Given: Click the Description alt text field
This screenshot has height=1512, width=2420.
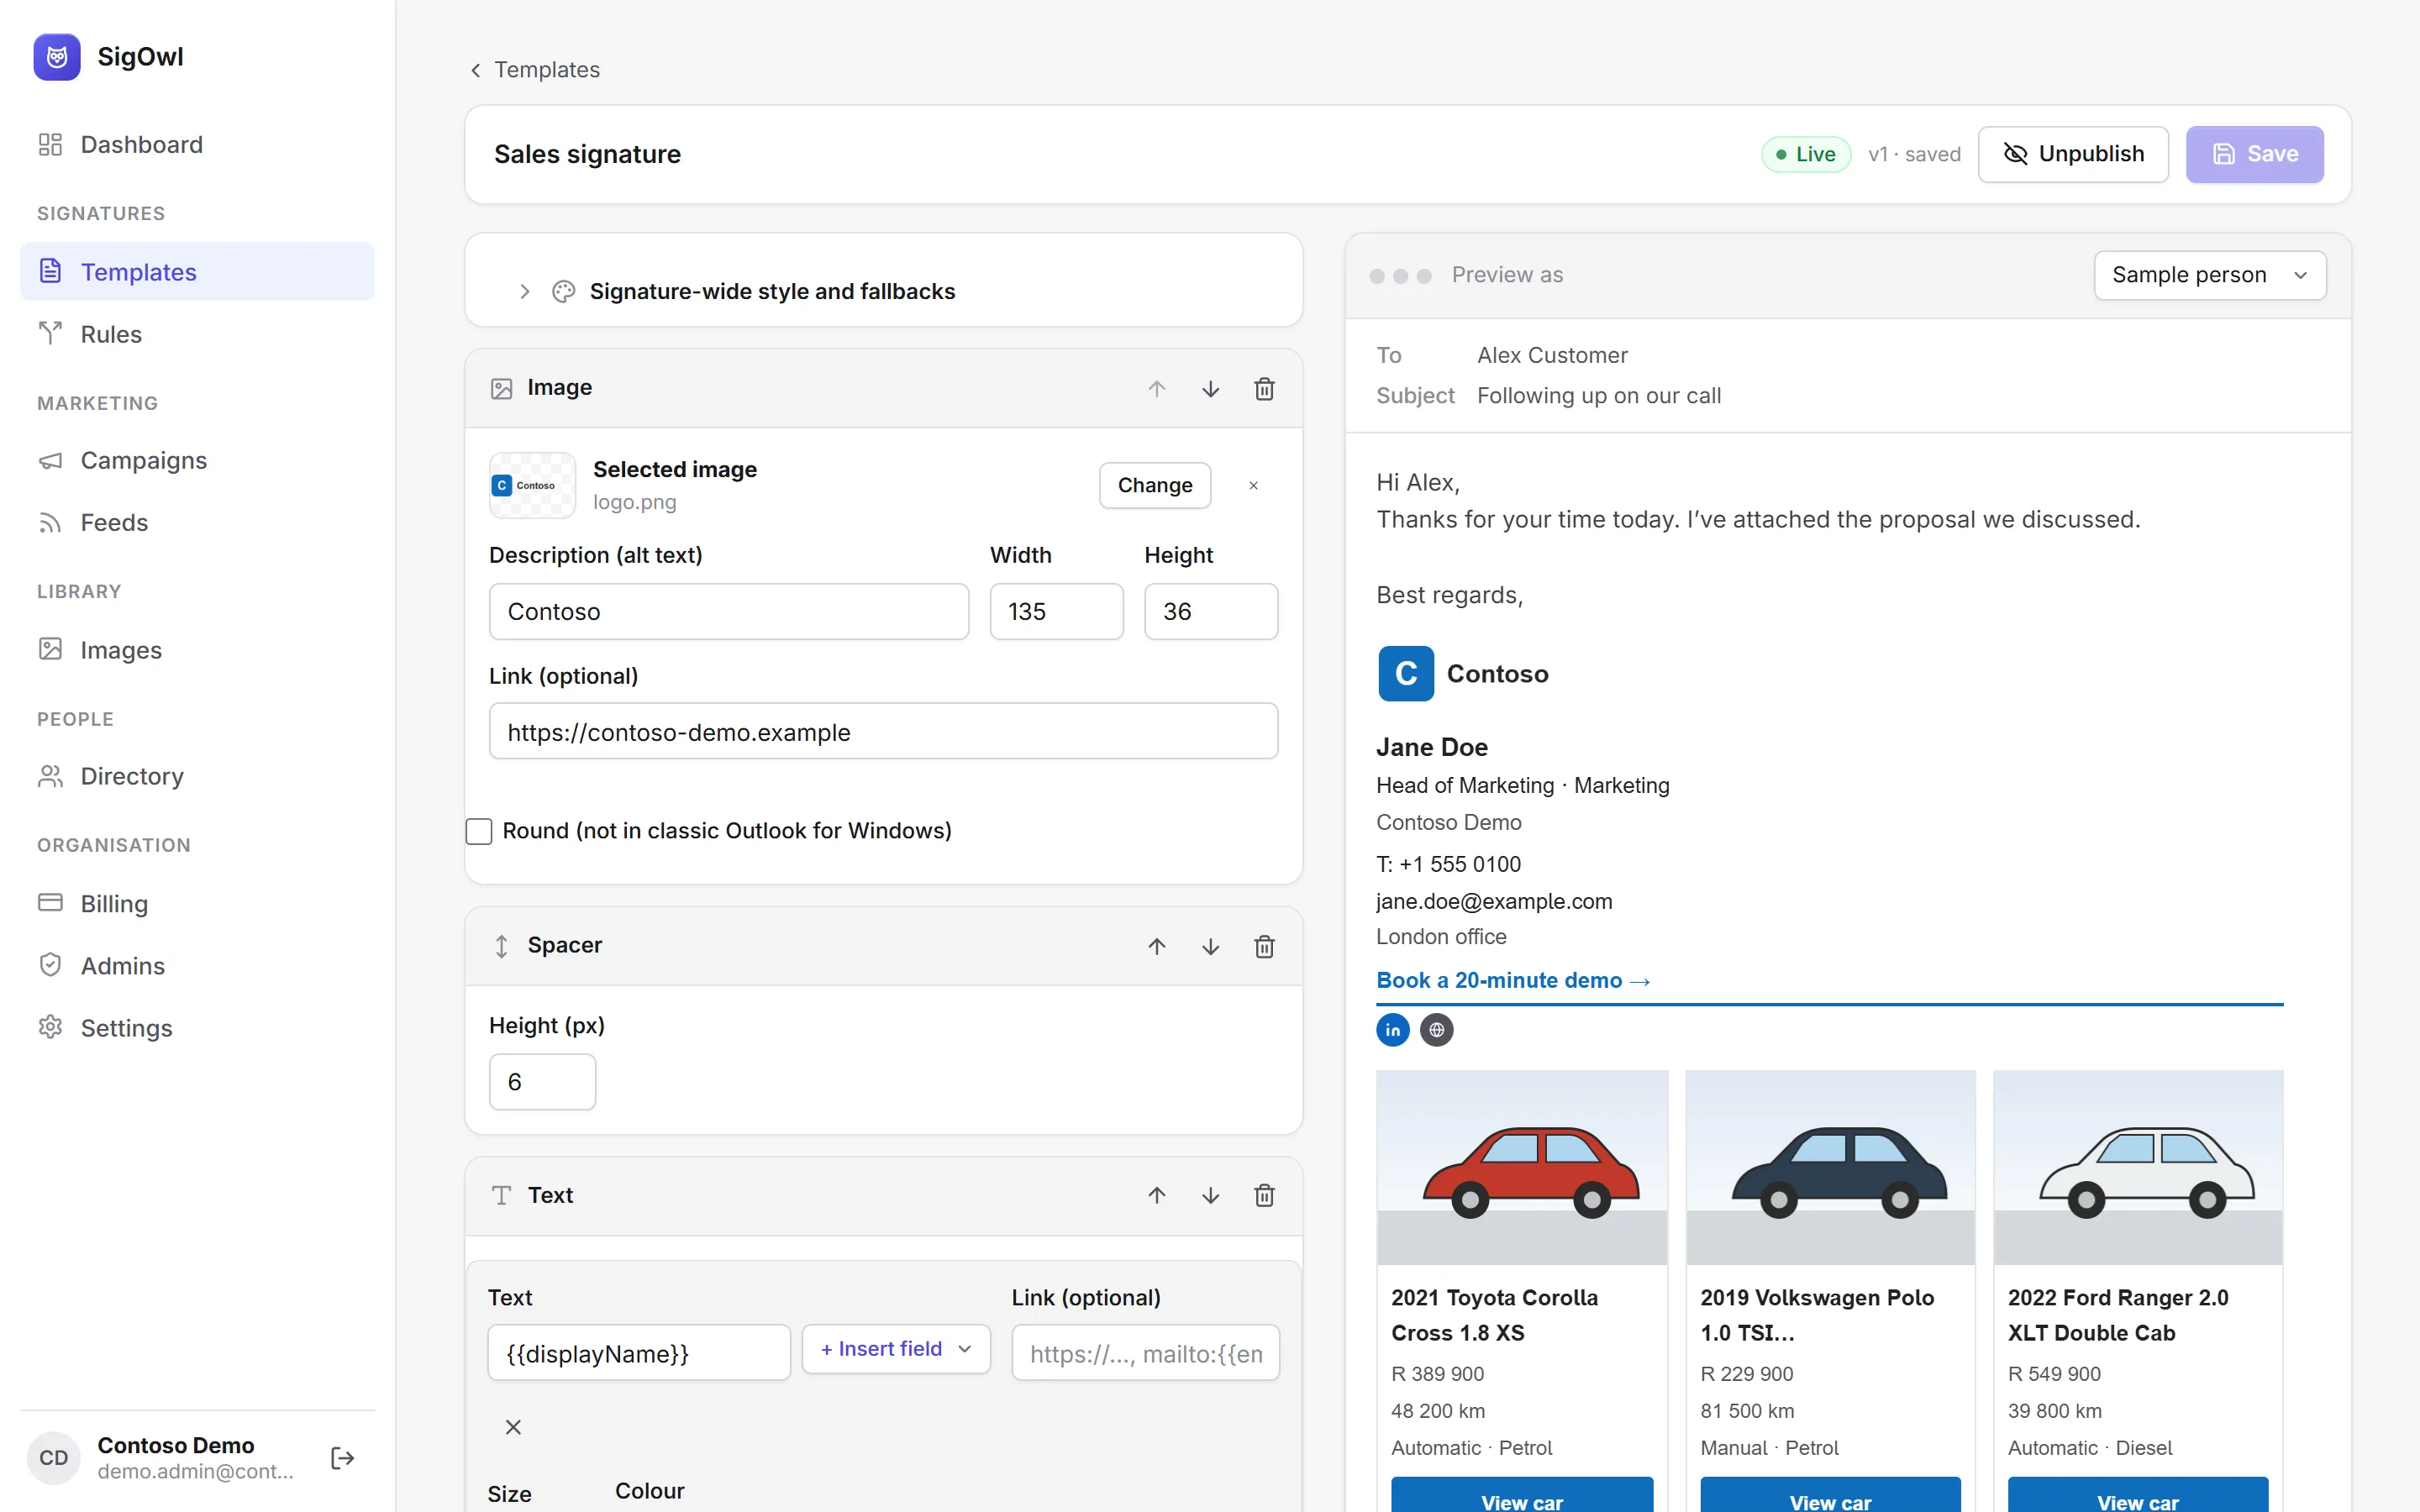Looking at the screenshot, I should (728, 611).
